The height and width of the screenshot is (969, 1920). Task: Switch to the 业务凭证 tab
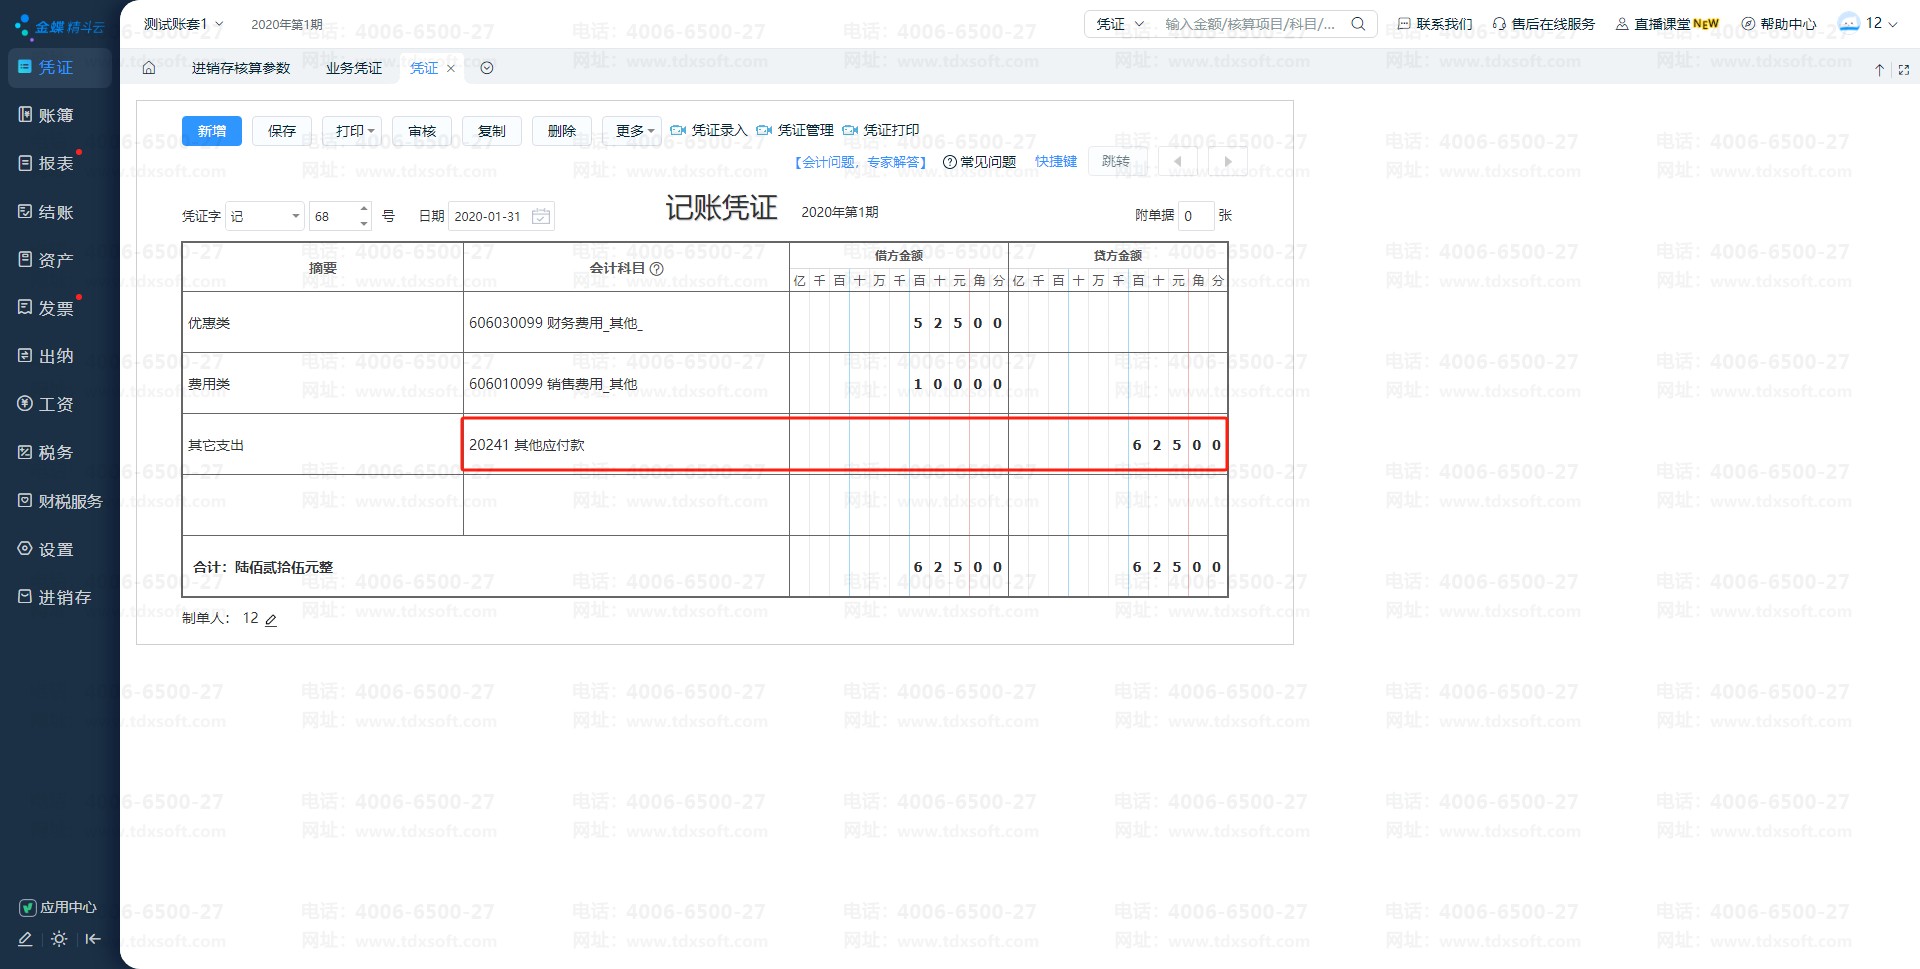pos(354,68)
